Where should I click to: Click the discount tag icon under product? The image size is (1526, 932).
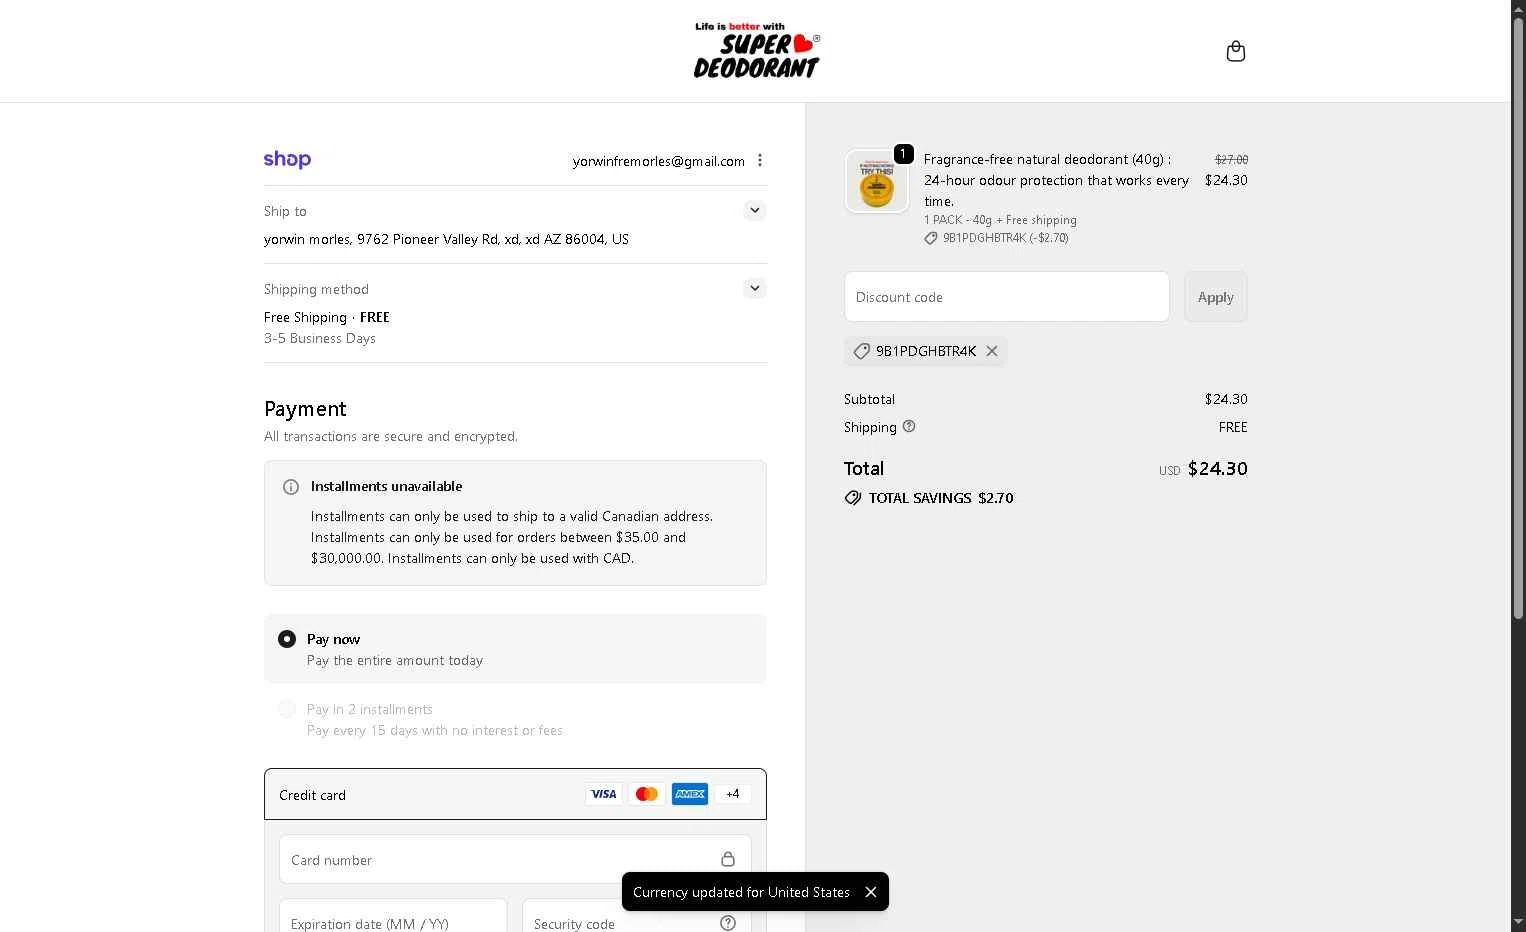pyautogui.click(x=931, y=238)
